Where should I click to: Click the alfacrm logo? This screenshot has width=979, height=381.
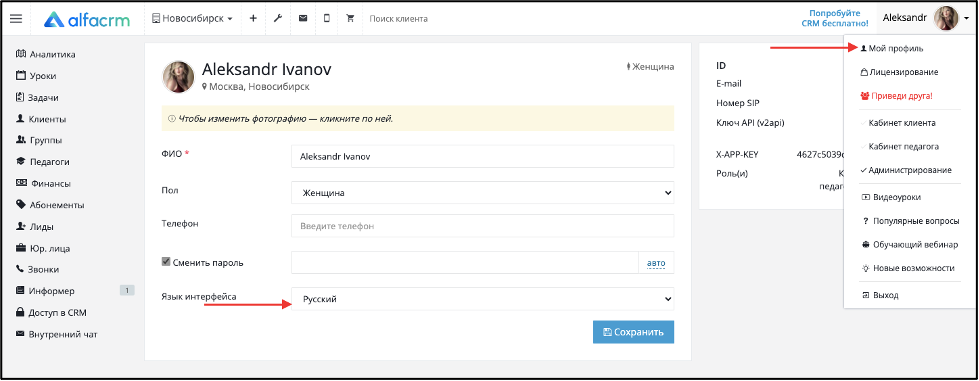point(87,19)
